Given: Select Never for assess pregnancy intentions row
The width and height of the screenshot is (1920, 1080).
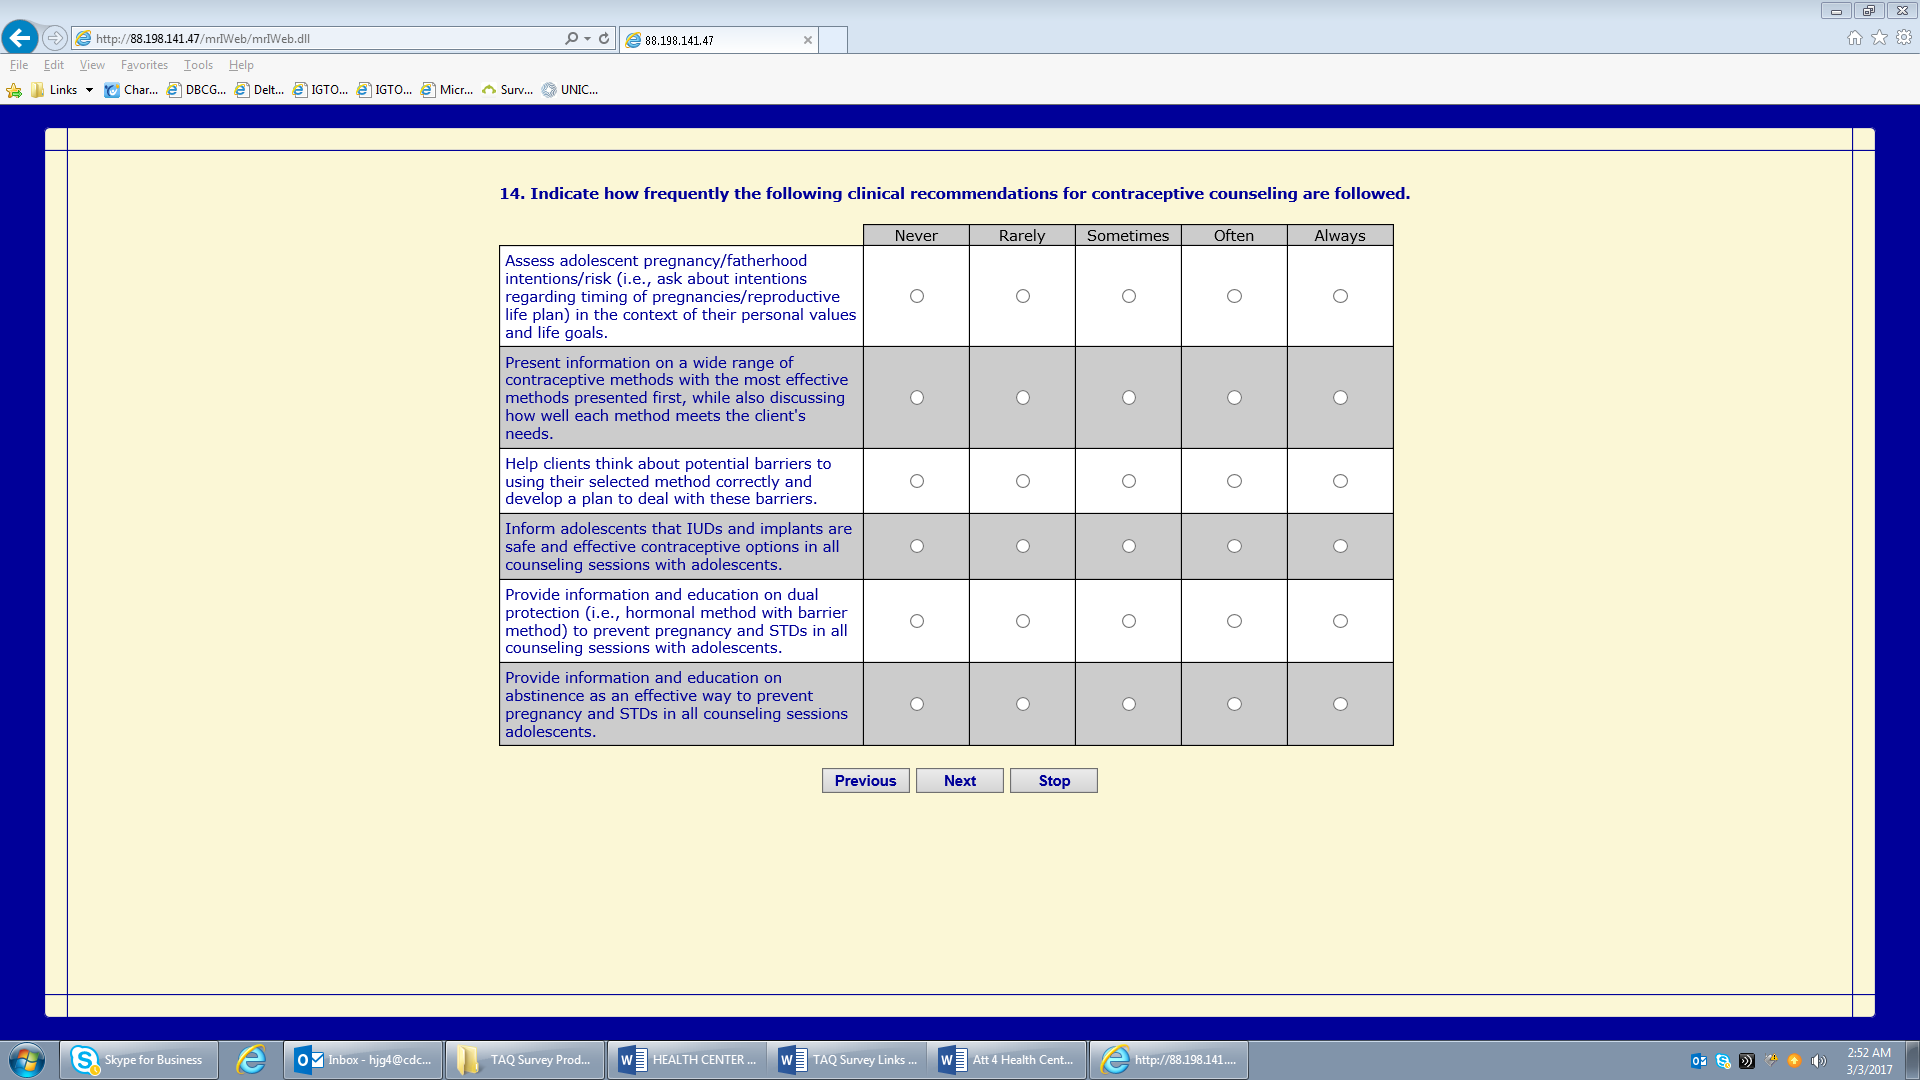Looking at the screenshot, I should point(917,296).
